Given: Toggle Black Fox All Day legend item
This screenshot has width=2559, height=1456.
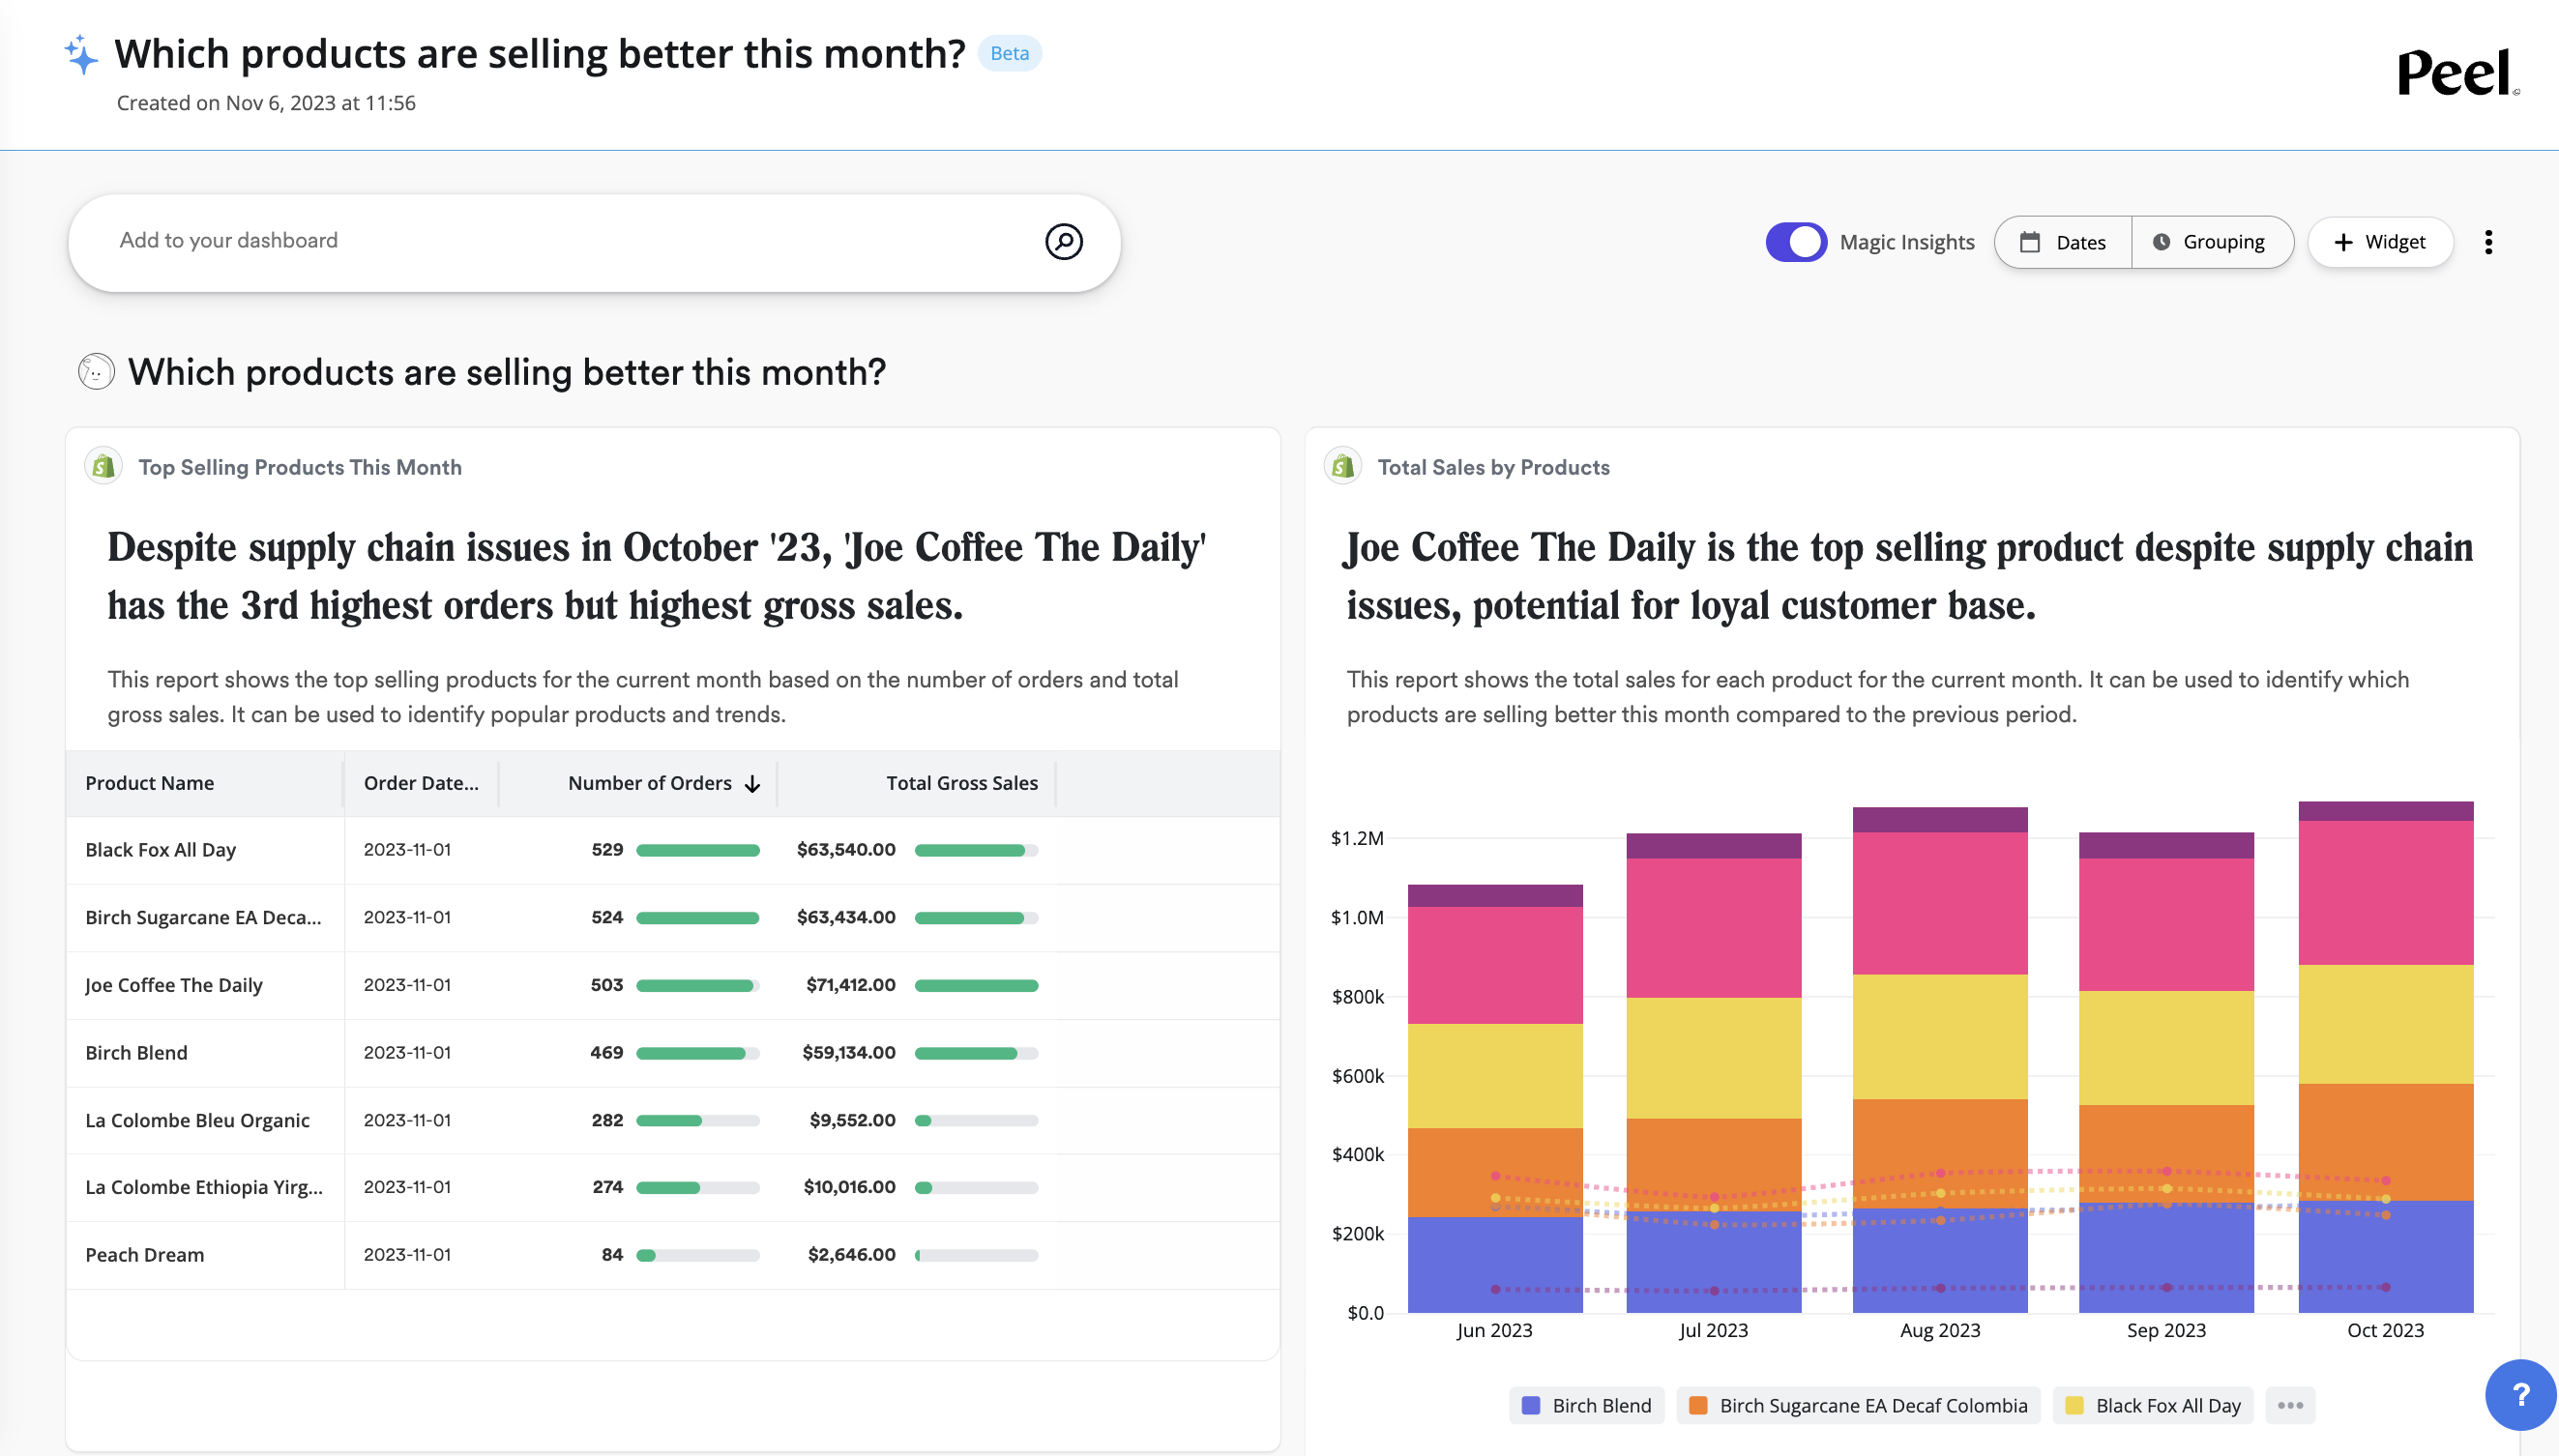Looking at the screenshot, I should tap(2152, 1405).
